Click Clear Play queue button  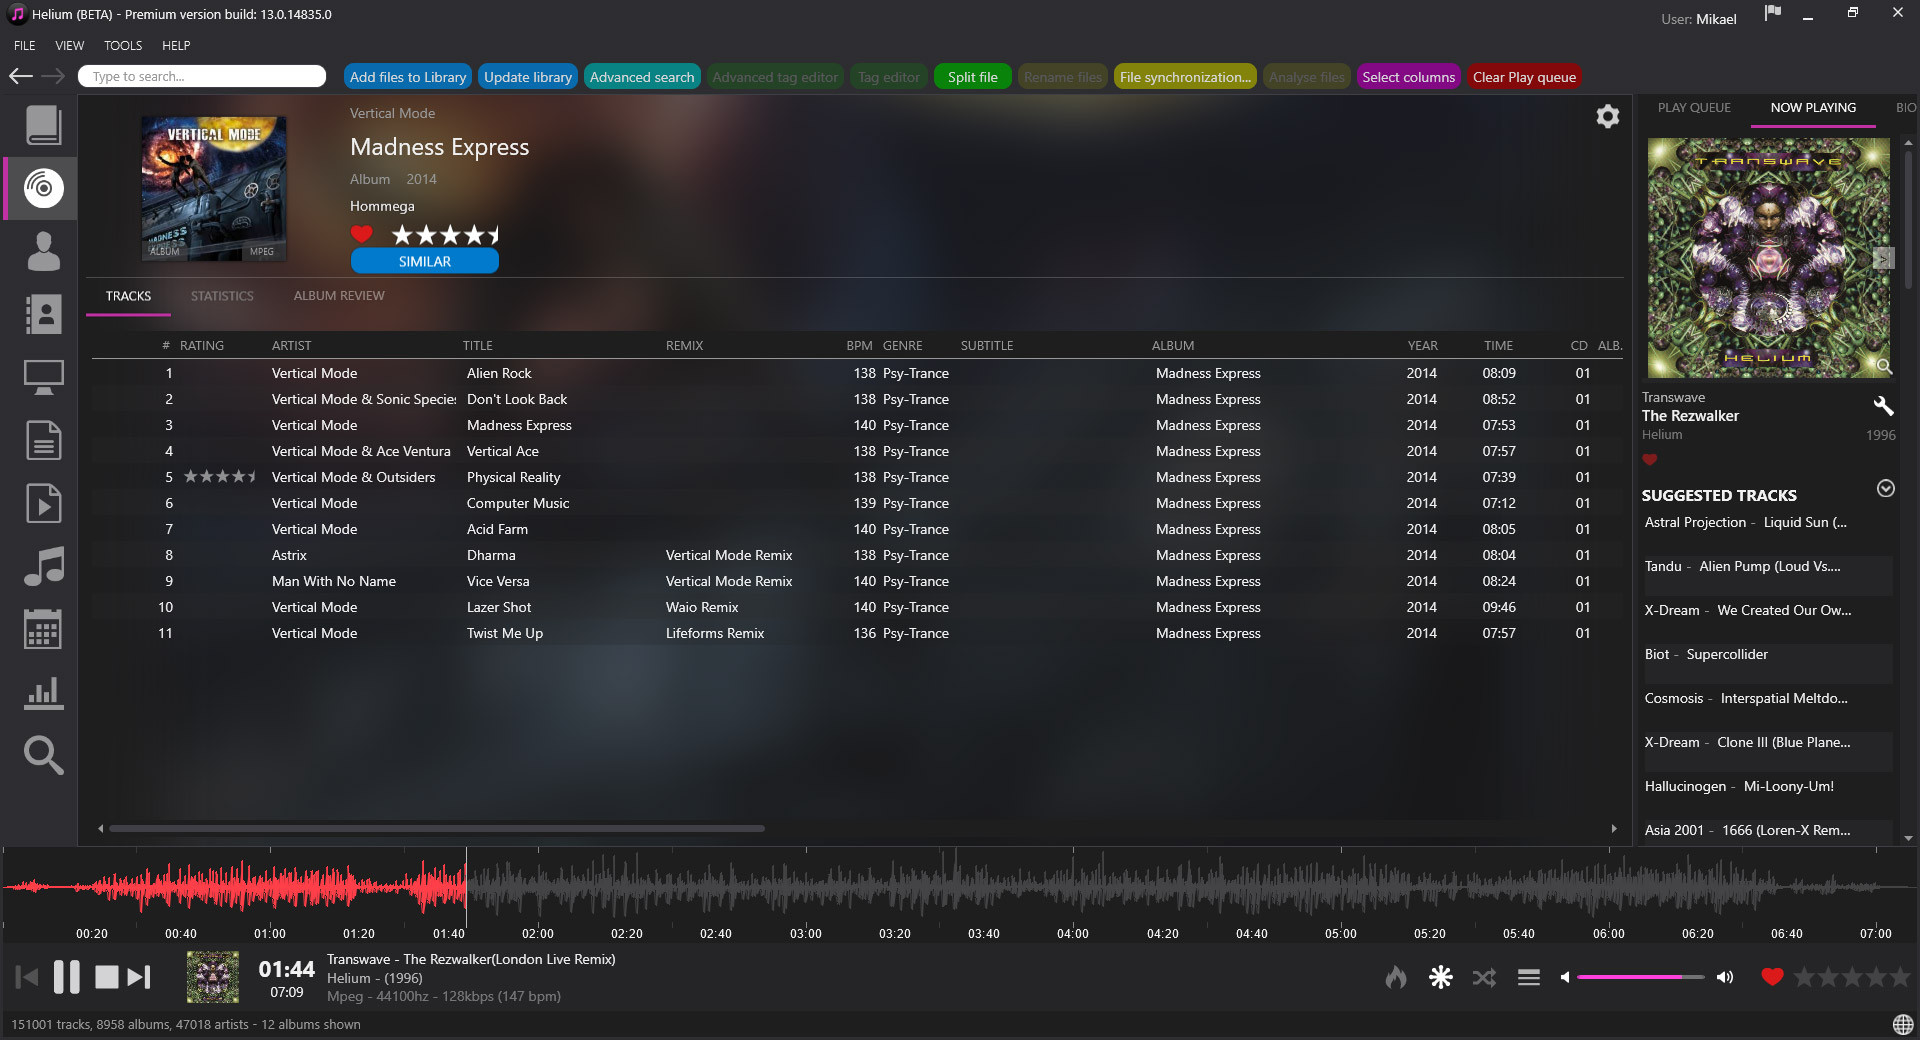[x=1524, y=77]
